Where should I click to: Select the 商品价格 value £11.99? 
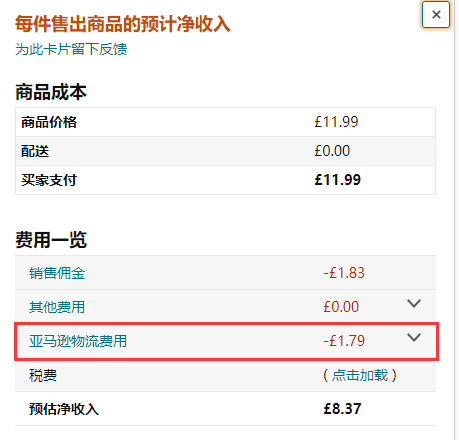(336, 122)
